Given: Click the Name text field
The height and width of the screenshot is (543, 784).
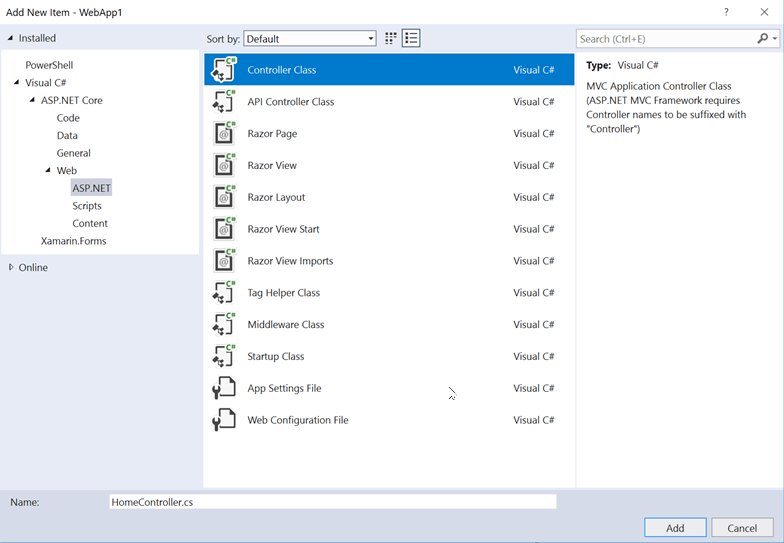Looking at the screenshot, I should (x=332, y=502).
